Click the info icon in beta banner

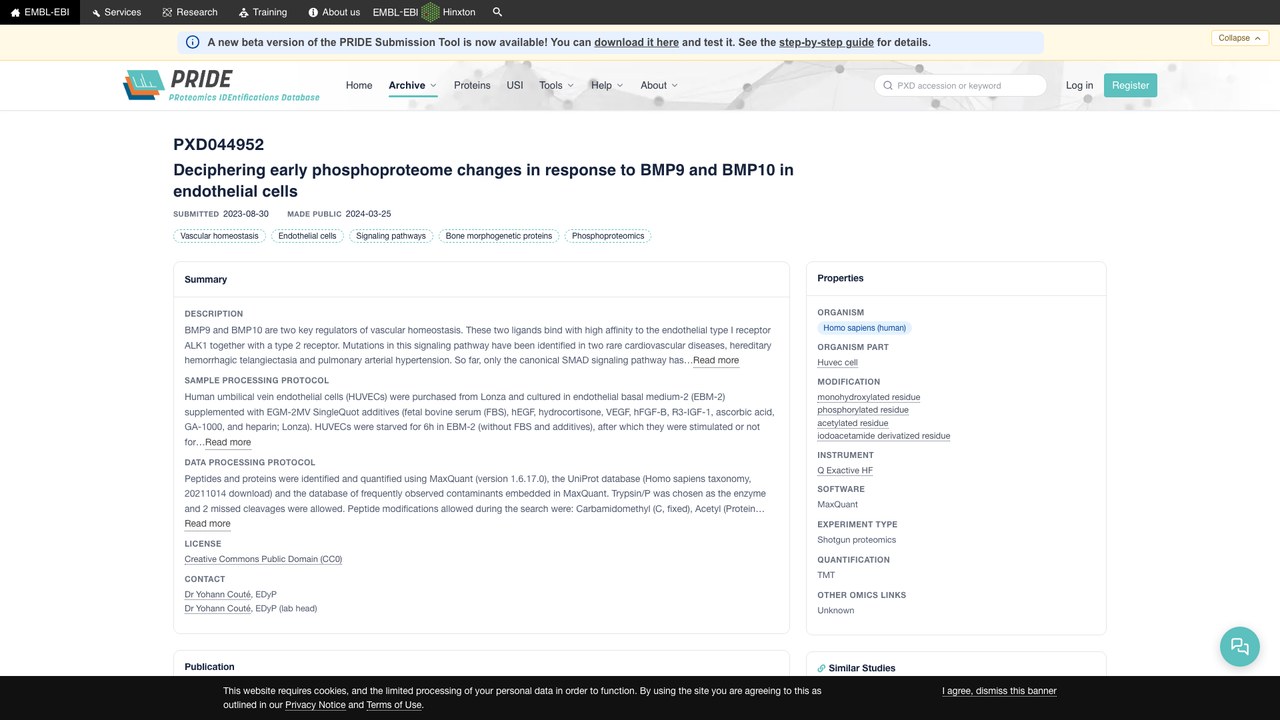coord(193,42)
